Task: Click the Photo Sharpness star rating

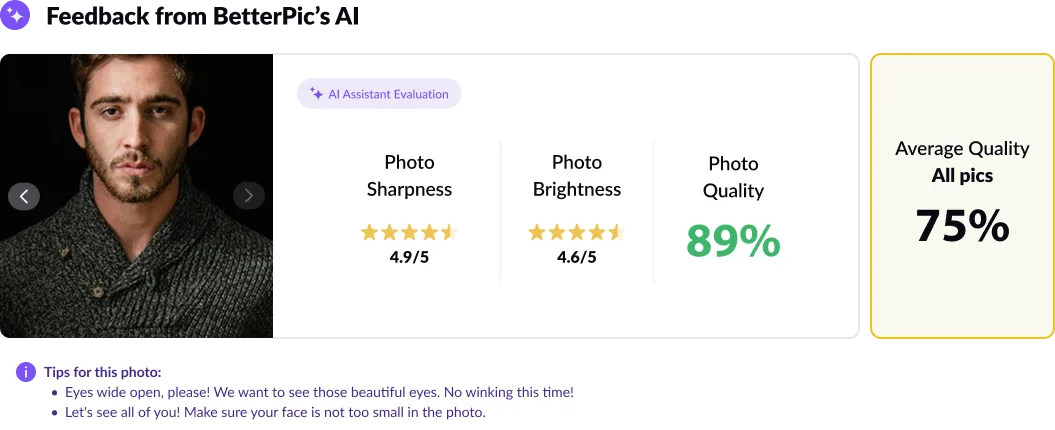Action: point(408,233)
